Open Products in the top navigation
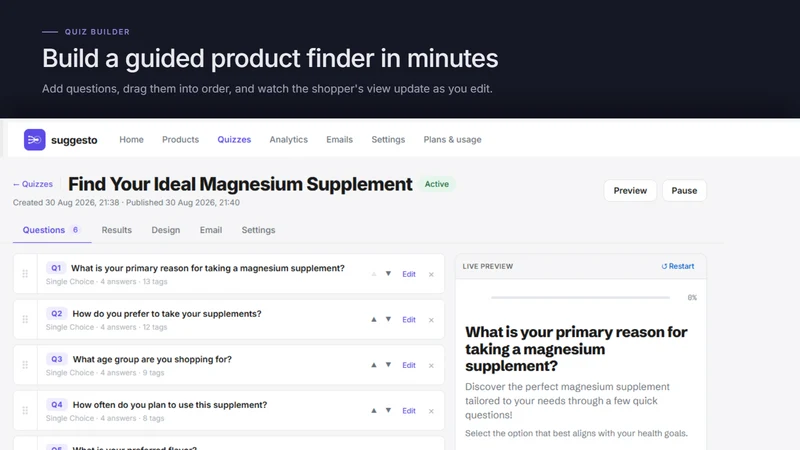The width and height of the screenshot is (800, 450). click(181, 139)
